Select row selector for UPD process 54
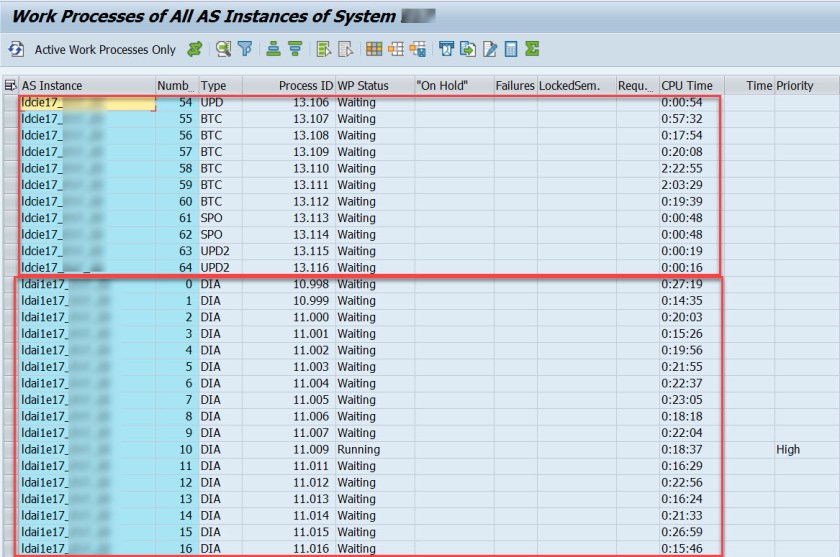Viewport: 840px width, 557px height. [x=10, y=103]
